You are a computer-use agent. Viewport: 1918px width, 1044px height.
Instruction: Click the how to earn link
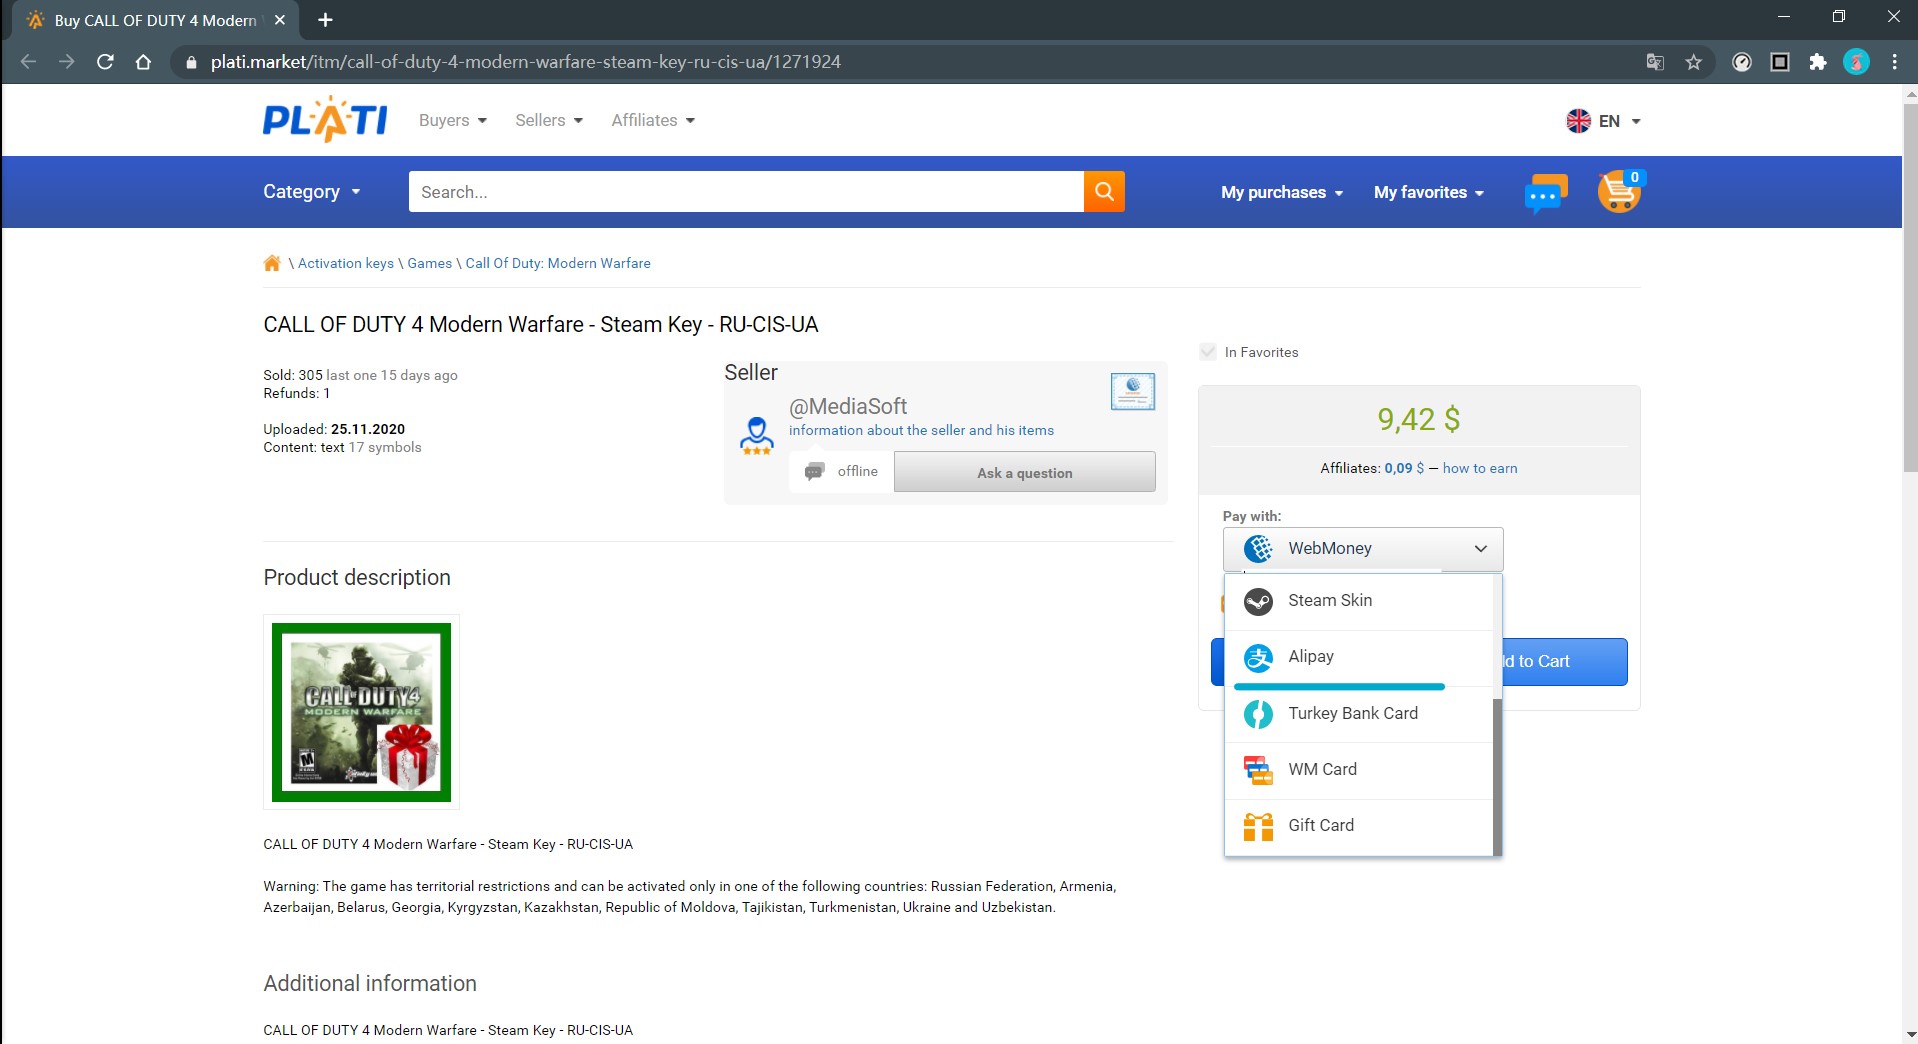(1480, 468)
